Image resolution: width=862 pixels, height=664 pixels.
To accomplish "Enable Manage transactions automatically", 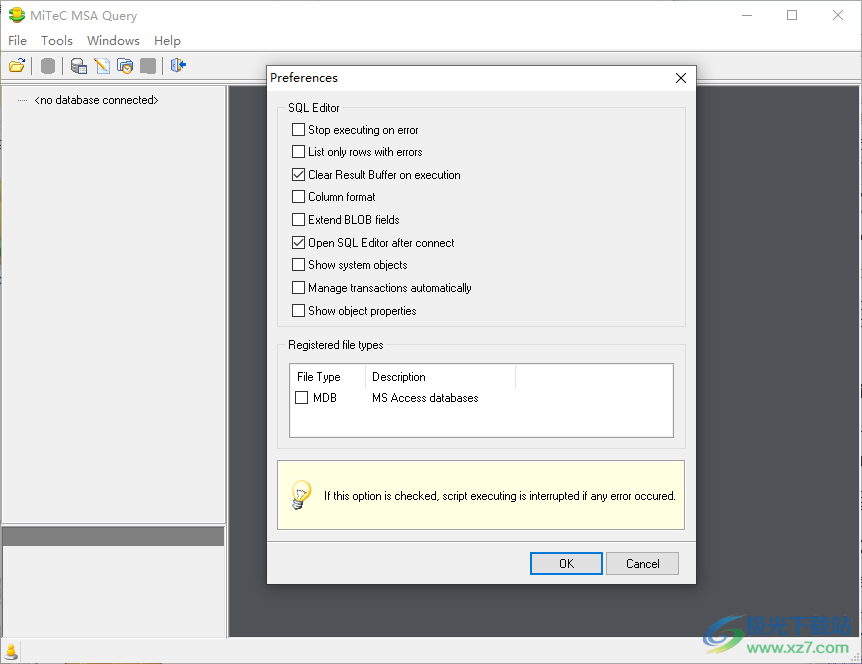I will pyautogui.click(x=299, y=288).
